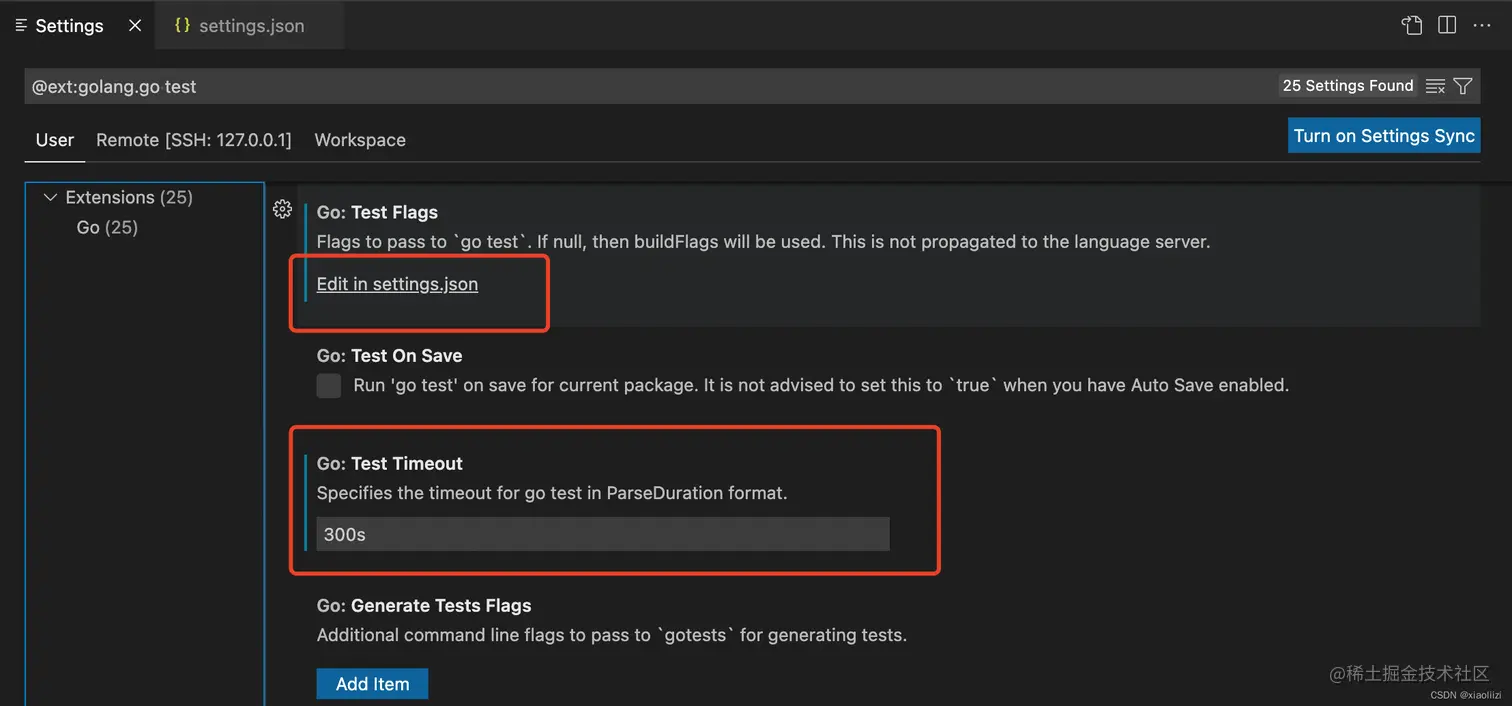Click the Settings tab list icon
This screenshot has width=1512, height=706.
(21, 26)
